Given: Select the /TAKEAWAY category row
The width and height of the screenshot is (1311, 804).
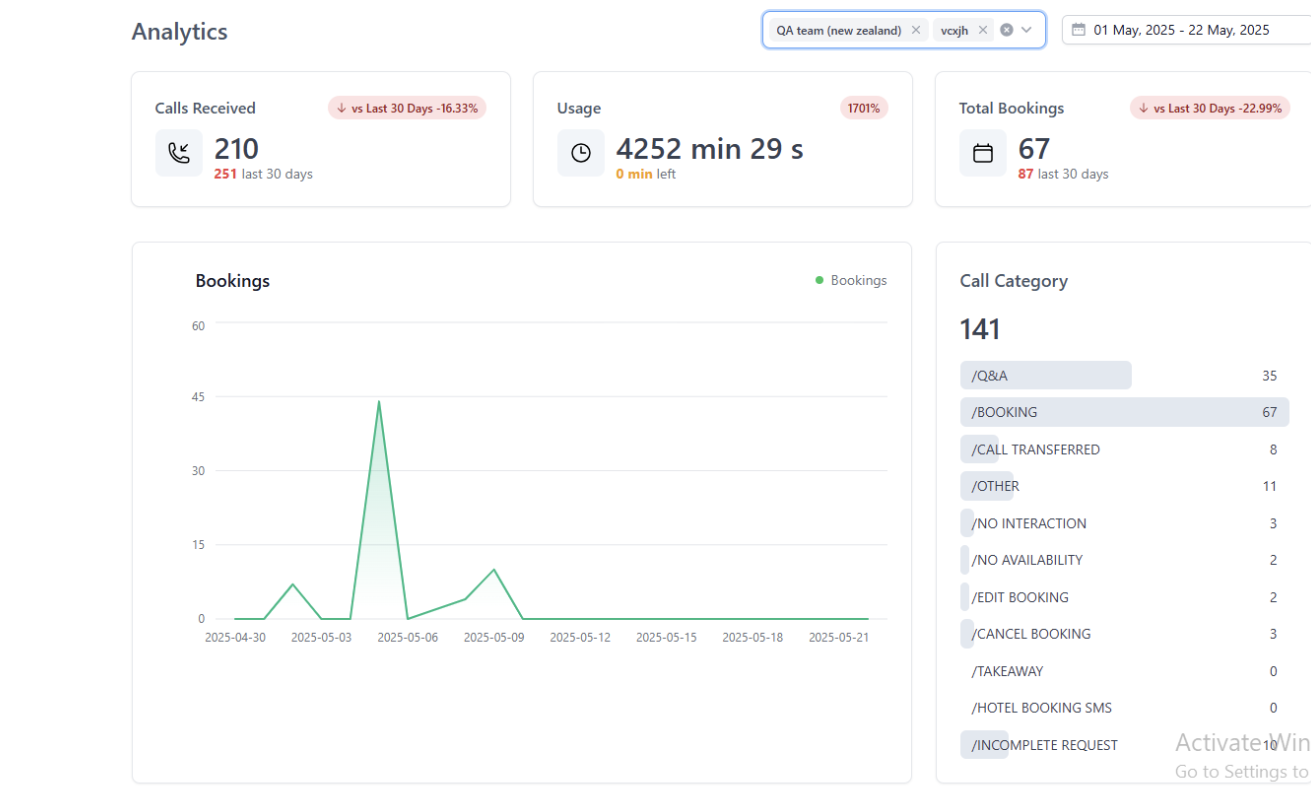Looking at the screenshot, I should pos(1124,671).
